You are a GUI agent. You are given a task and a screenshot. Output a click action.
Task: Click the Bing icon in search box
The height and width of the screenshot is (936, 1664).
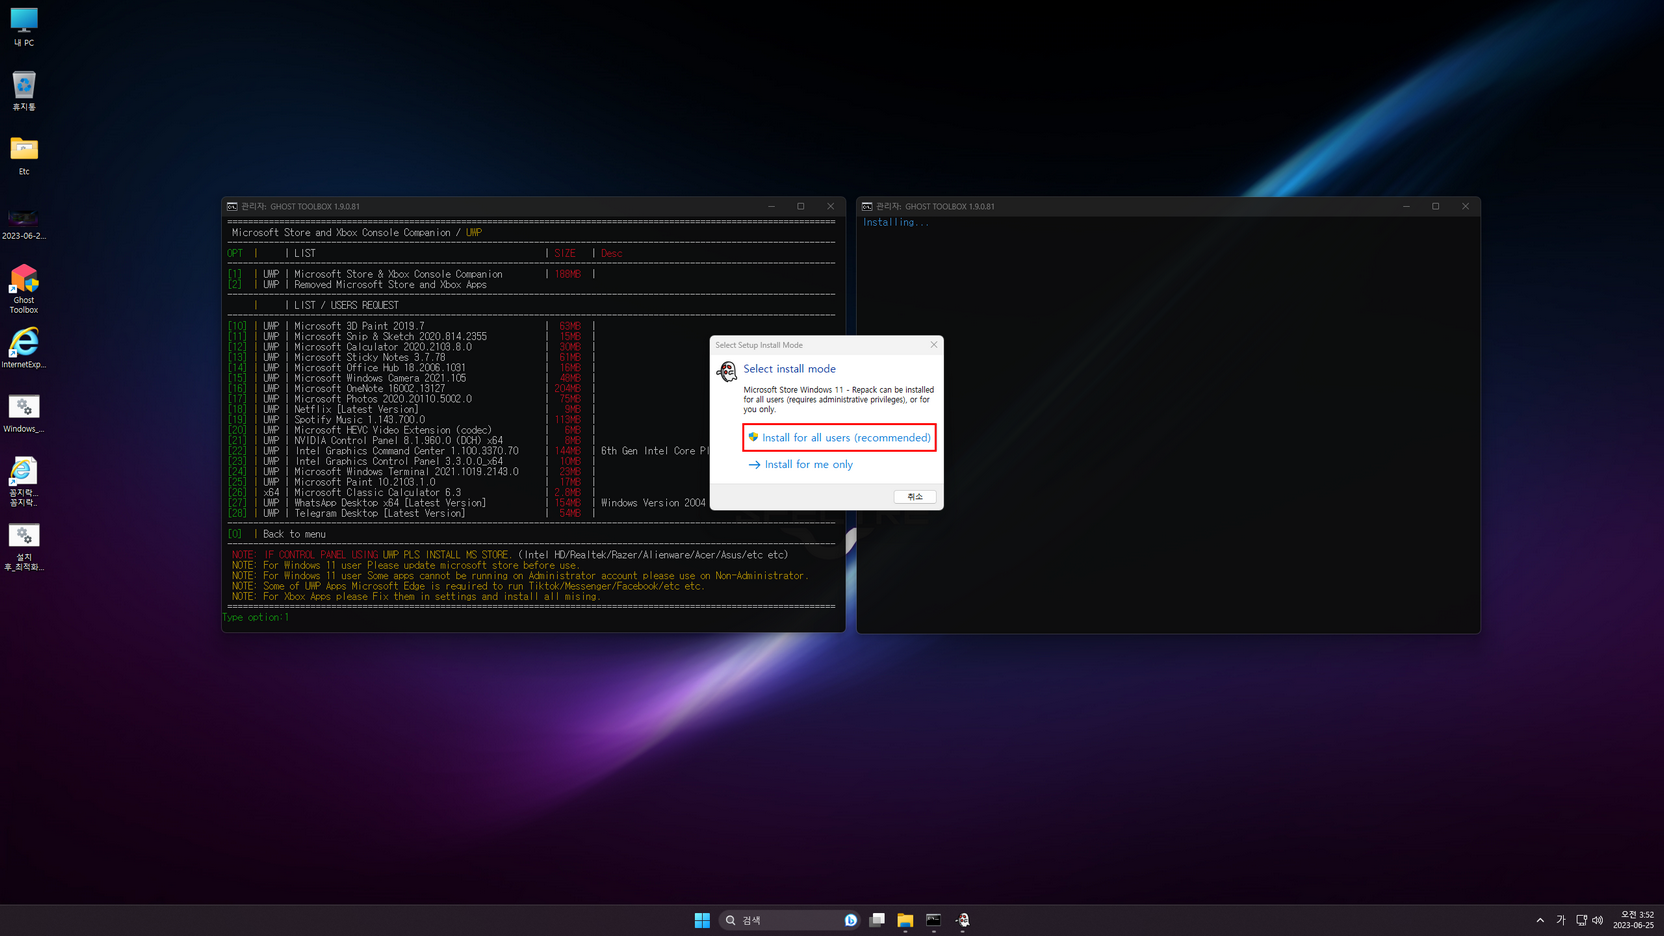tap(851, 920)
